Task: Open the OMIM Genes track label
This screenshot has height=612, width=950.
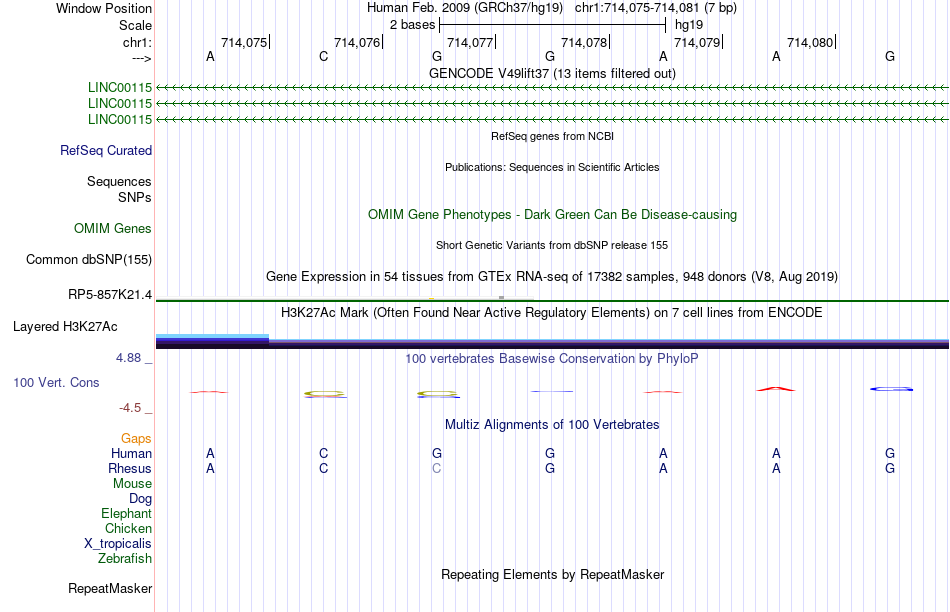Action: [113, 228]
